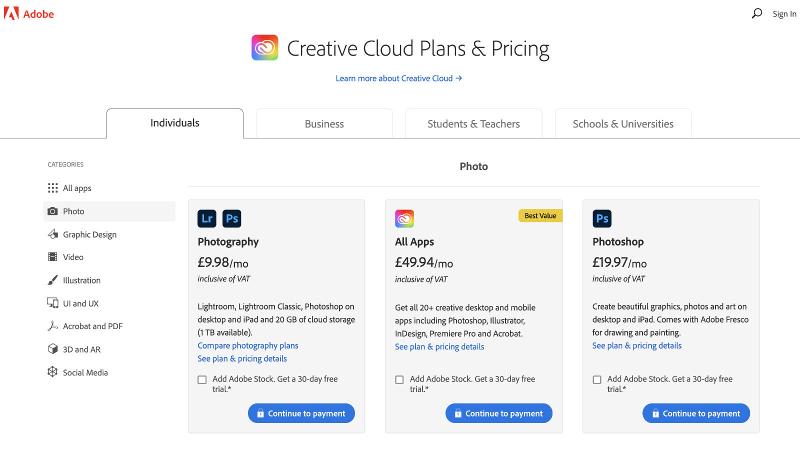Open the 3D and AR cube icon
The height and width of the screenshot is (450, 800).
point(53,349)
